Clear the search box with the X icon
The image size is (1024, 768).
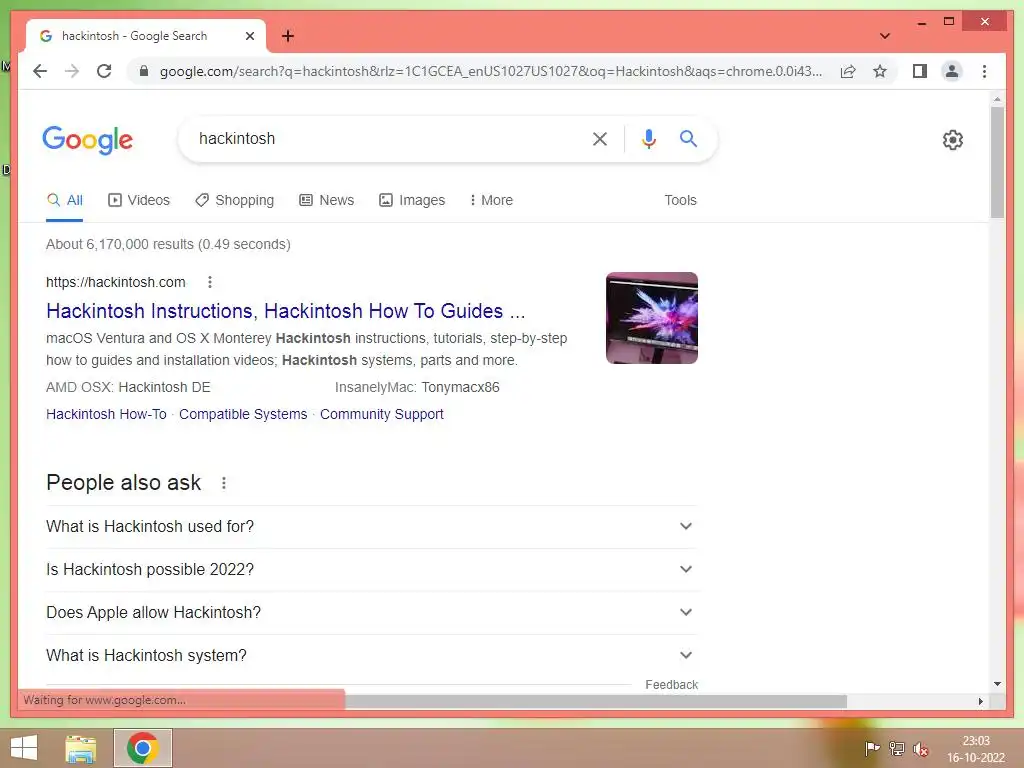click(600, 138)
